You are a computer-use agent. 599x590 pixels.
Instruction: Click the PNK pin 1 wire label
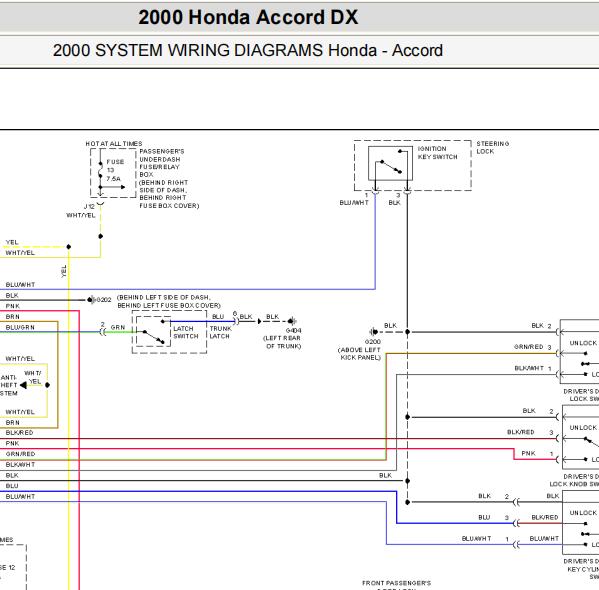528,453
